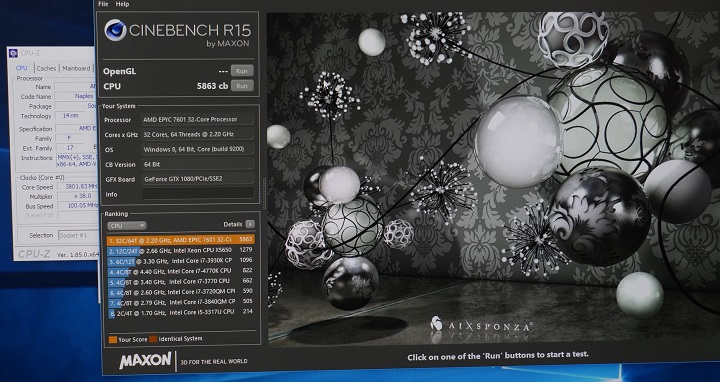
Task: Click the ranking Details label
Action: [232, 225]
